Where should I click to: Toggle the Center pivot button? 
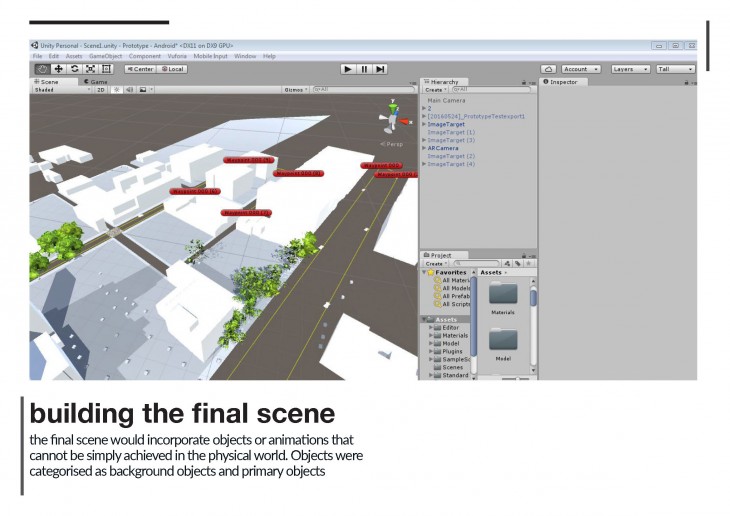click(139, 69)
